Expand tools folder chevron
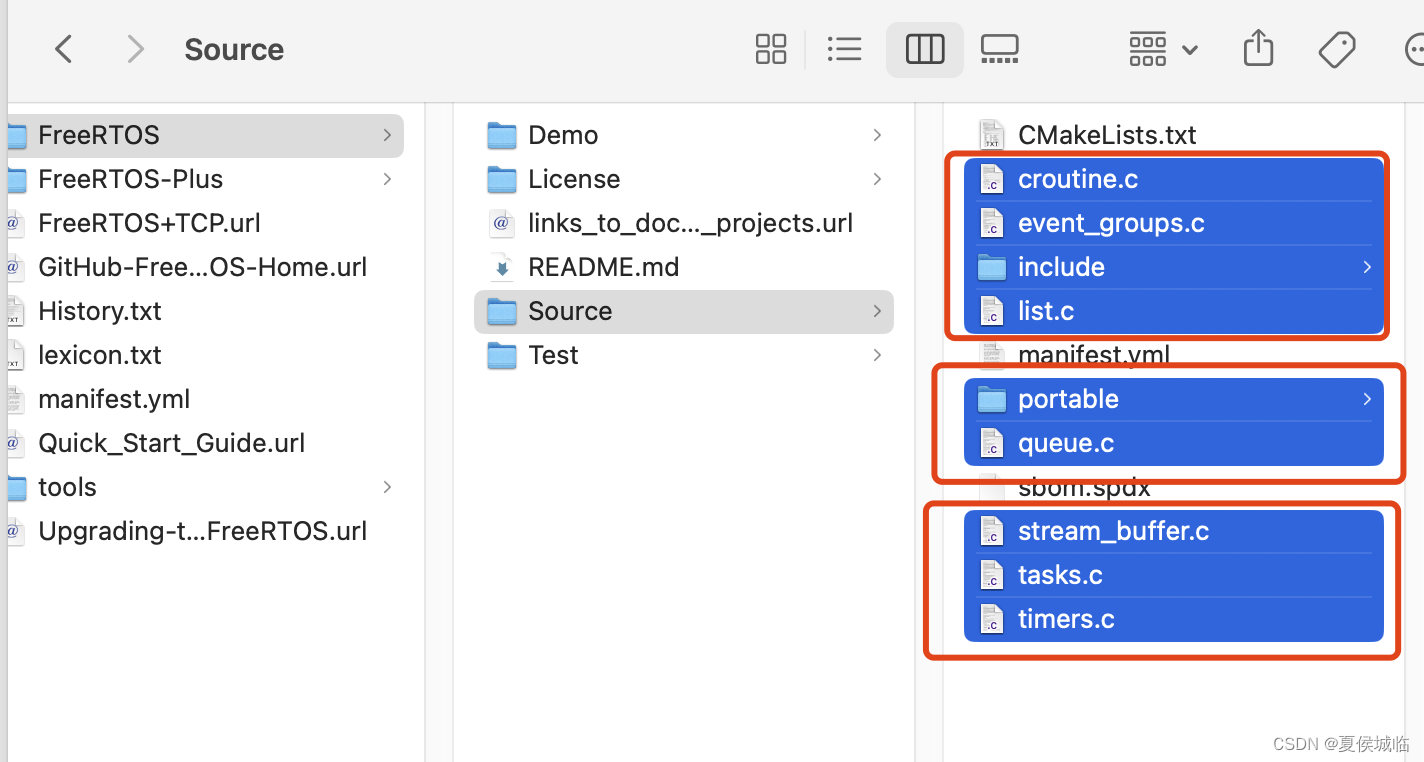 (387, 487)
